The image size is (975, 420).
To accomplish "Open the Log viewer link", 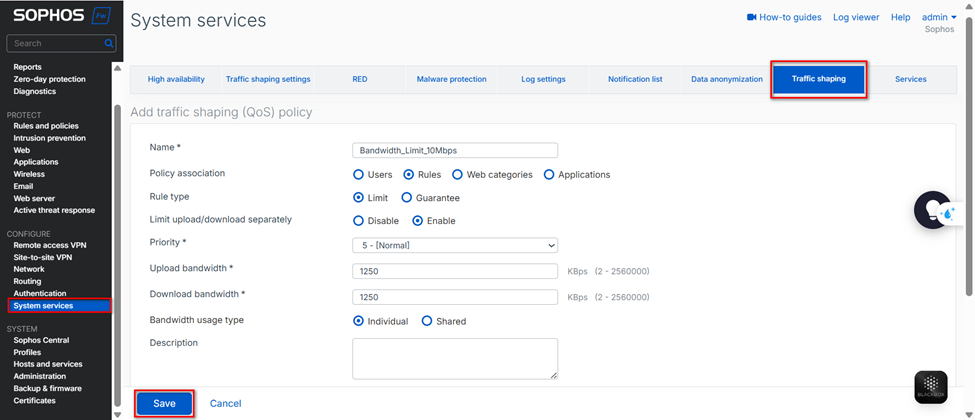I will pyautogui.click(x=856, y=17).
